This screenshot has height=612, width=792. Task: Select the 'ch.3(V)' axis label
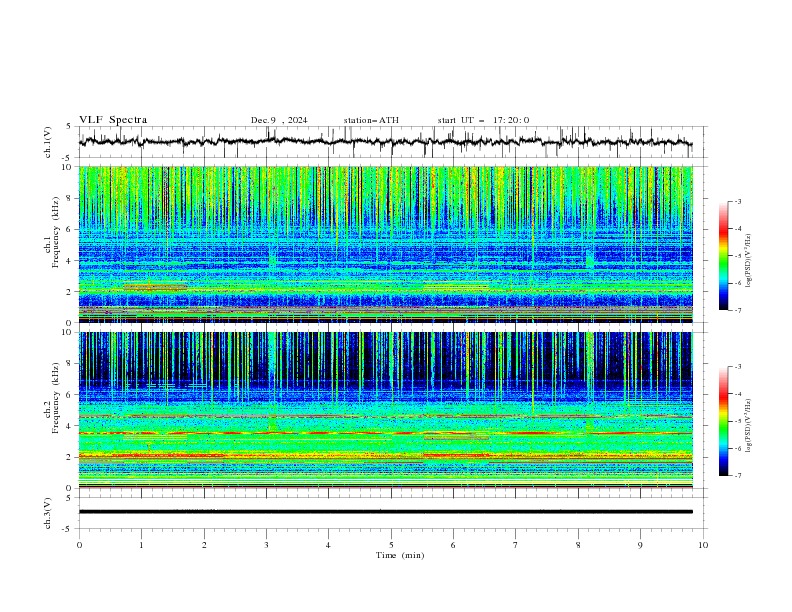(48, 513)
